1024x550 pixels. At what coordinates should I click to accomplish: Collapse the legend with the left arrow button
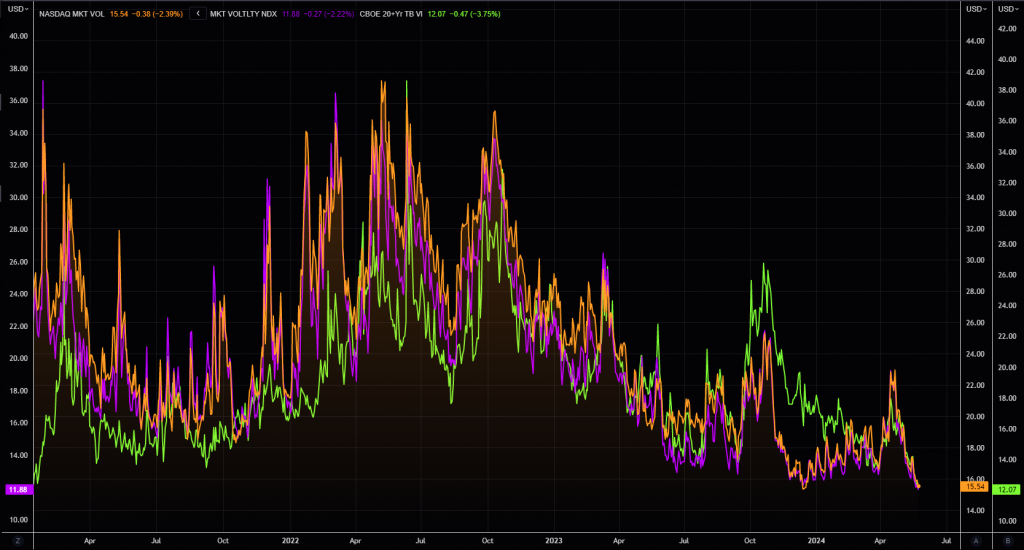[198, 14]
